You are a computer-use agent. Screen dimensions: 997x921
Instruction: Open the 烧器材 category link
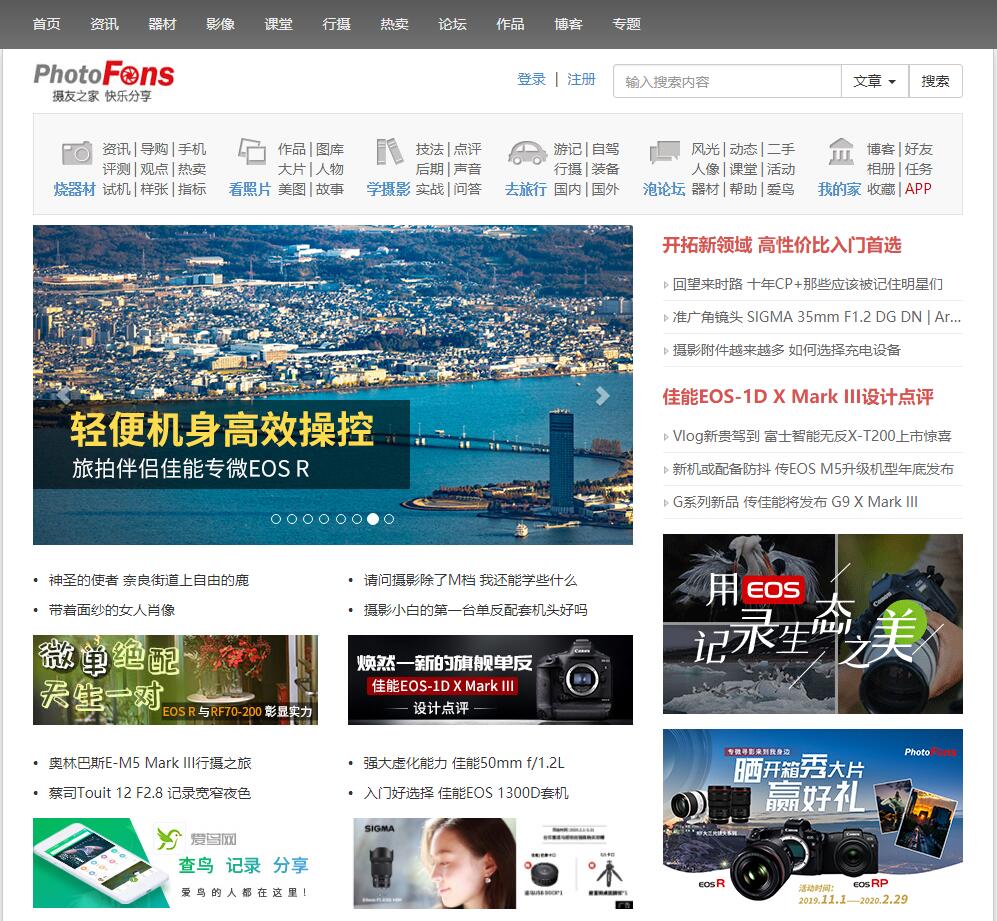(74, 189)
